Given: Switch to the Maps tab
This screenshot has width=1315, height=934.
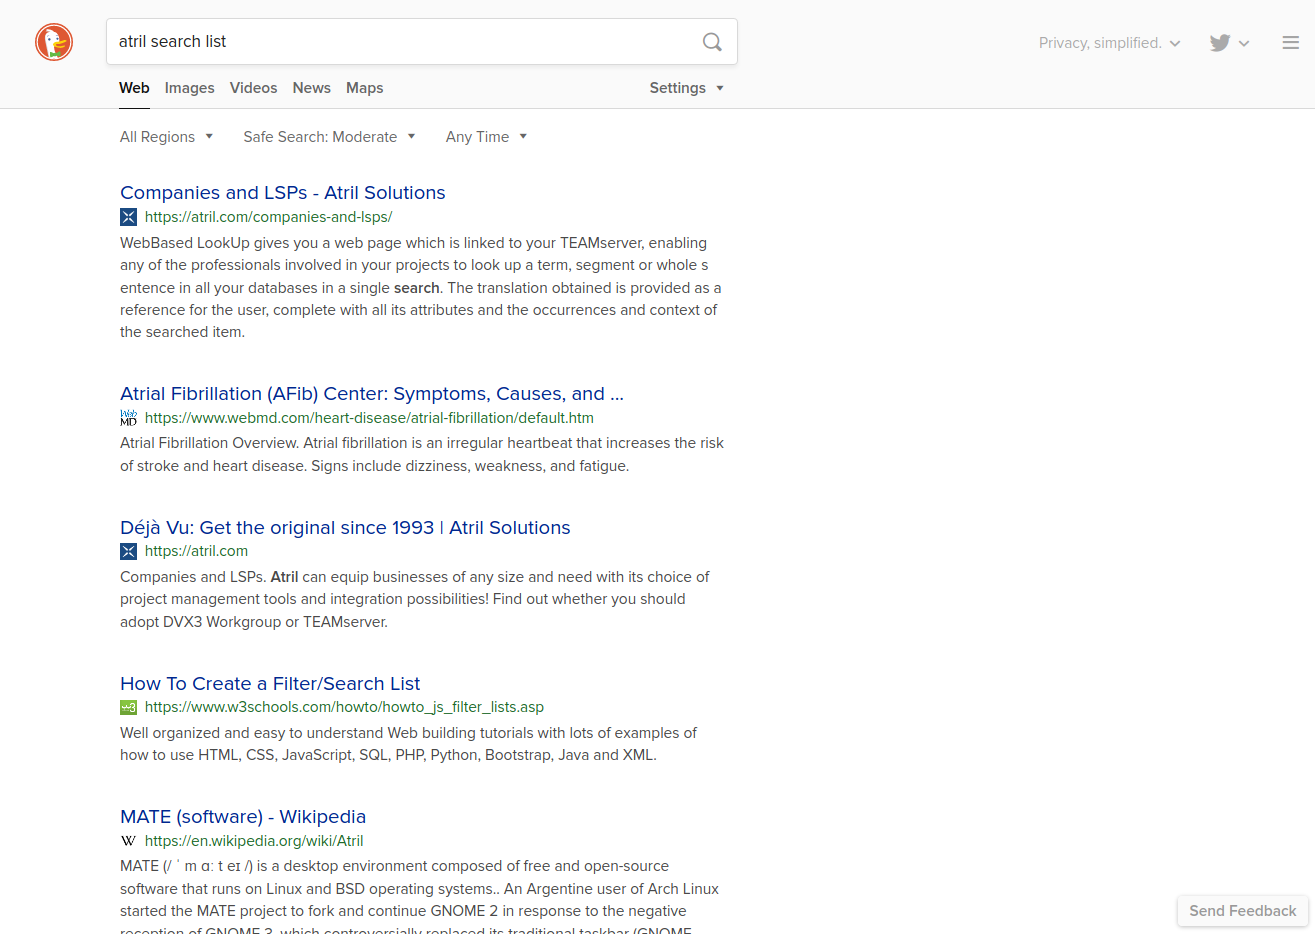Looking at the screenshot, I should click(365, 88).
